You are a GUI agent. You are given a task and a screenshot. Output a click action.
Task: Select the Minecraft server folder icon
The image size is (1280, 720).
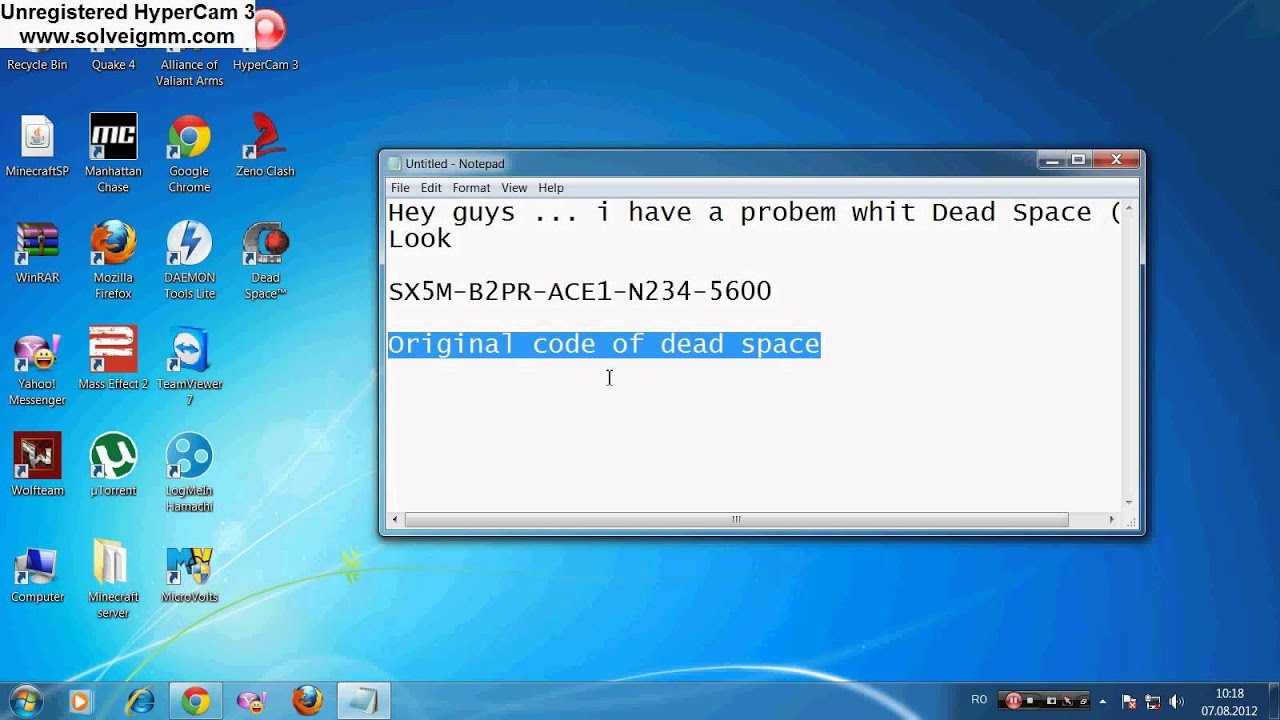pyautogui.click(x=113, y=580)
